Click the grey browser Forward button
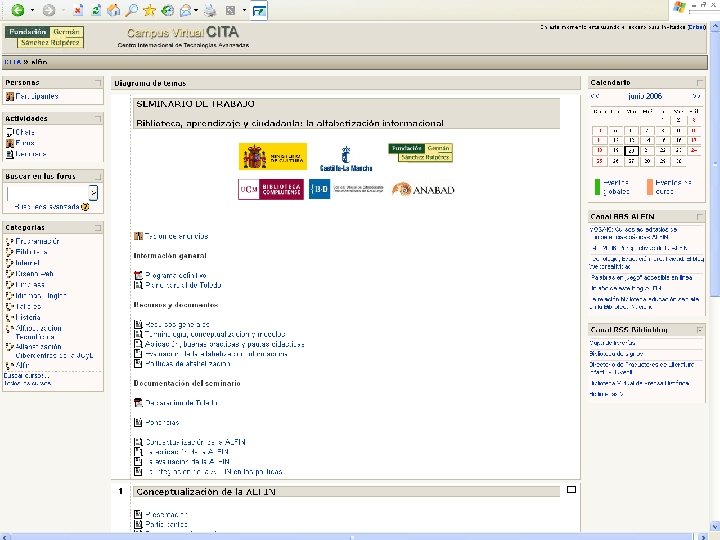The height and width of the screenshot is (540, 720). click(x=49, y=10)
